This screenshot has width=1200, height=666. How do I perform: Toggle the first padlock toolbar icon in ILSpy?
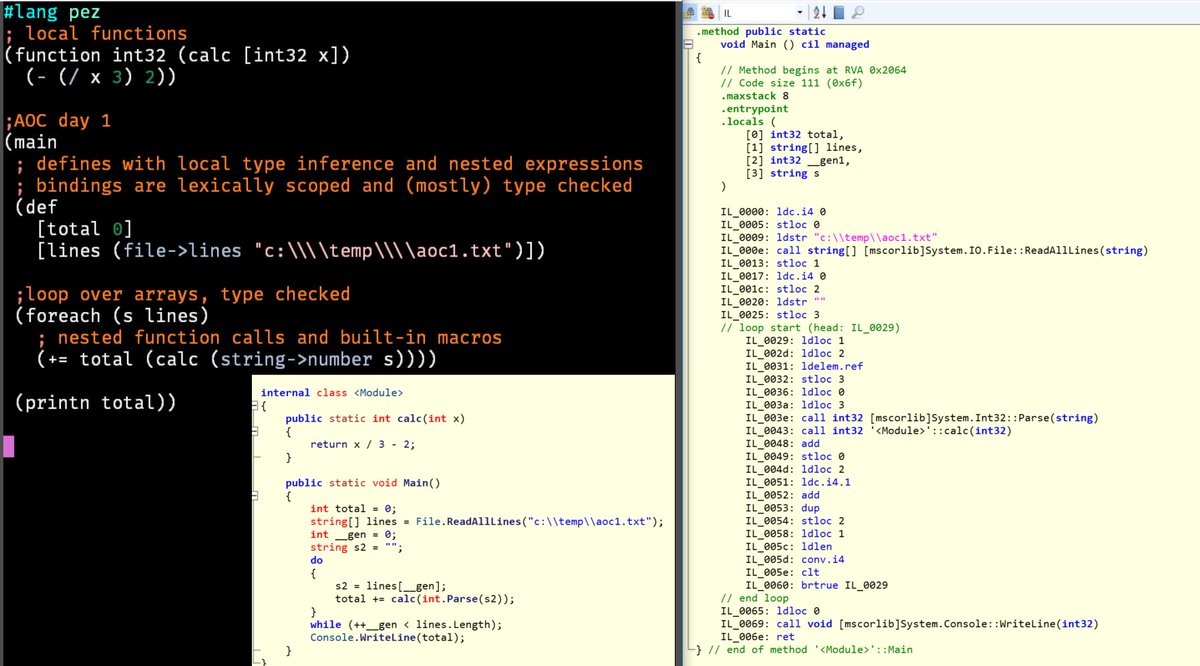[x=690, y=12]
